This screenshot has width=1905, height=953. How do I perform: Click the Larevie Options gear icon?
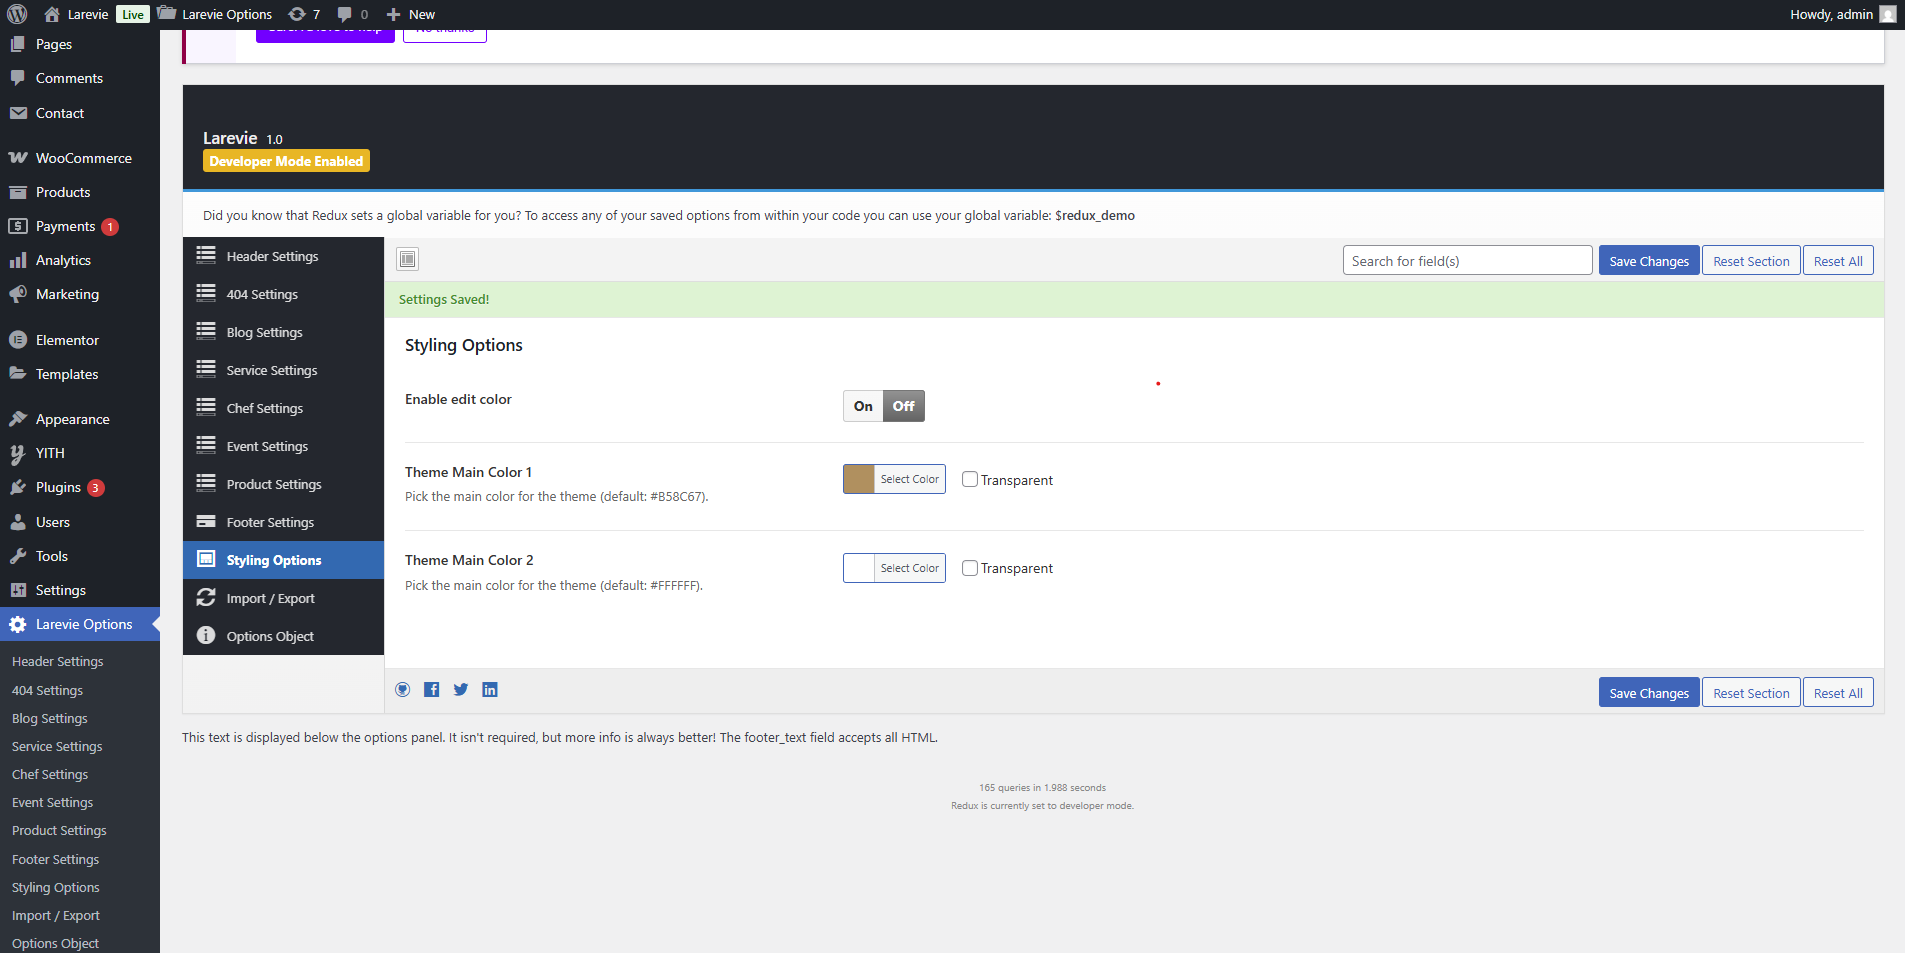tap(18, 624)
